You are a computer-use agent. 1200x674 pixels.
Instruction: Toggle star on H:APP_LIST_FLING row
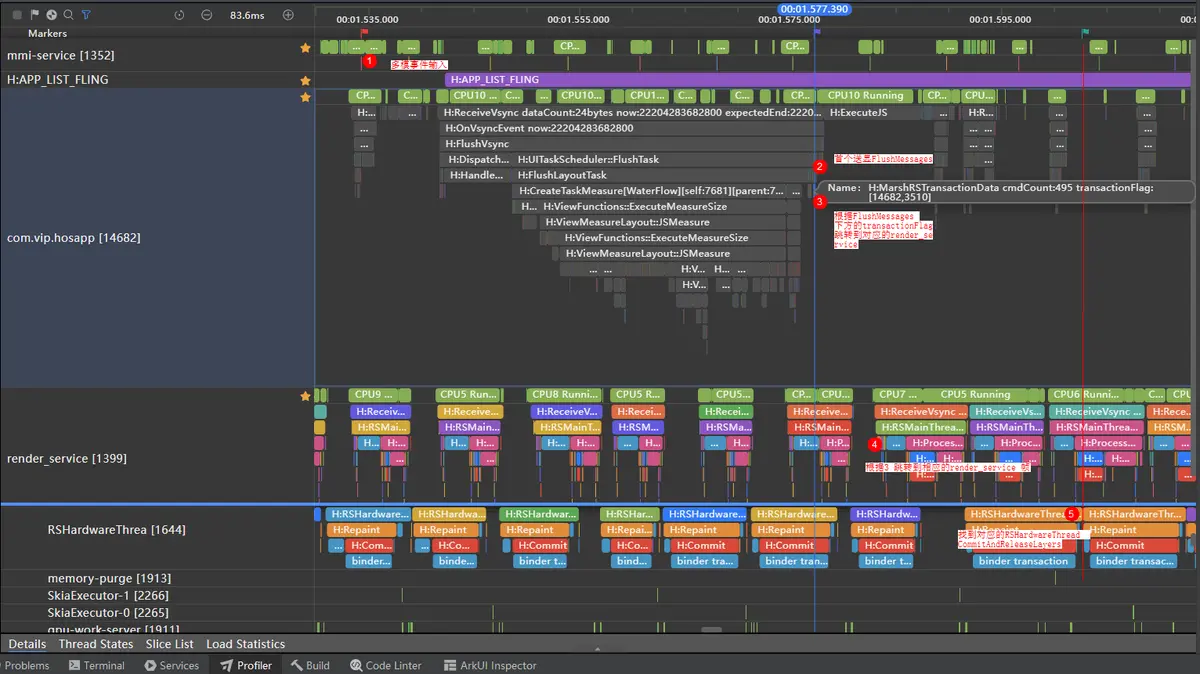306,80
